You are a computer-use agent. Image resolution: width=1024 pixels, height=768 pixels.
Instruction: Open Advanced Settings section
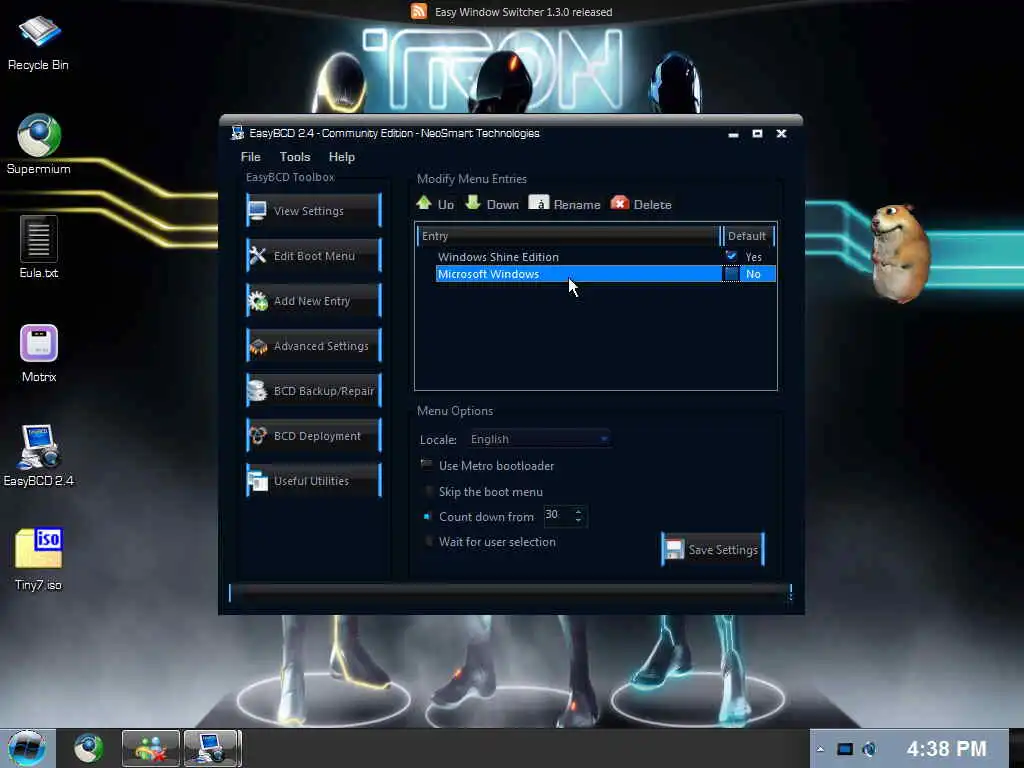314,345
